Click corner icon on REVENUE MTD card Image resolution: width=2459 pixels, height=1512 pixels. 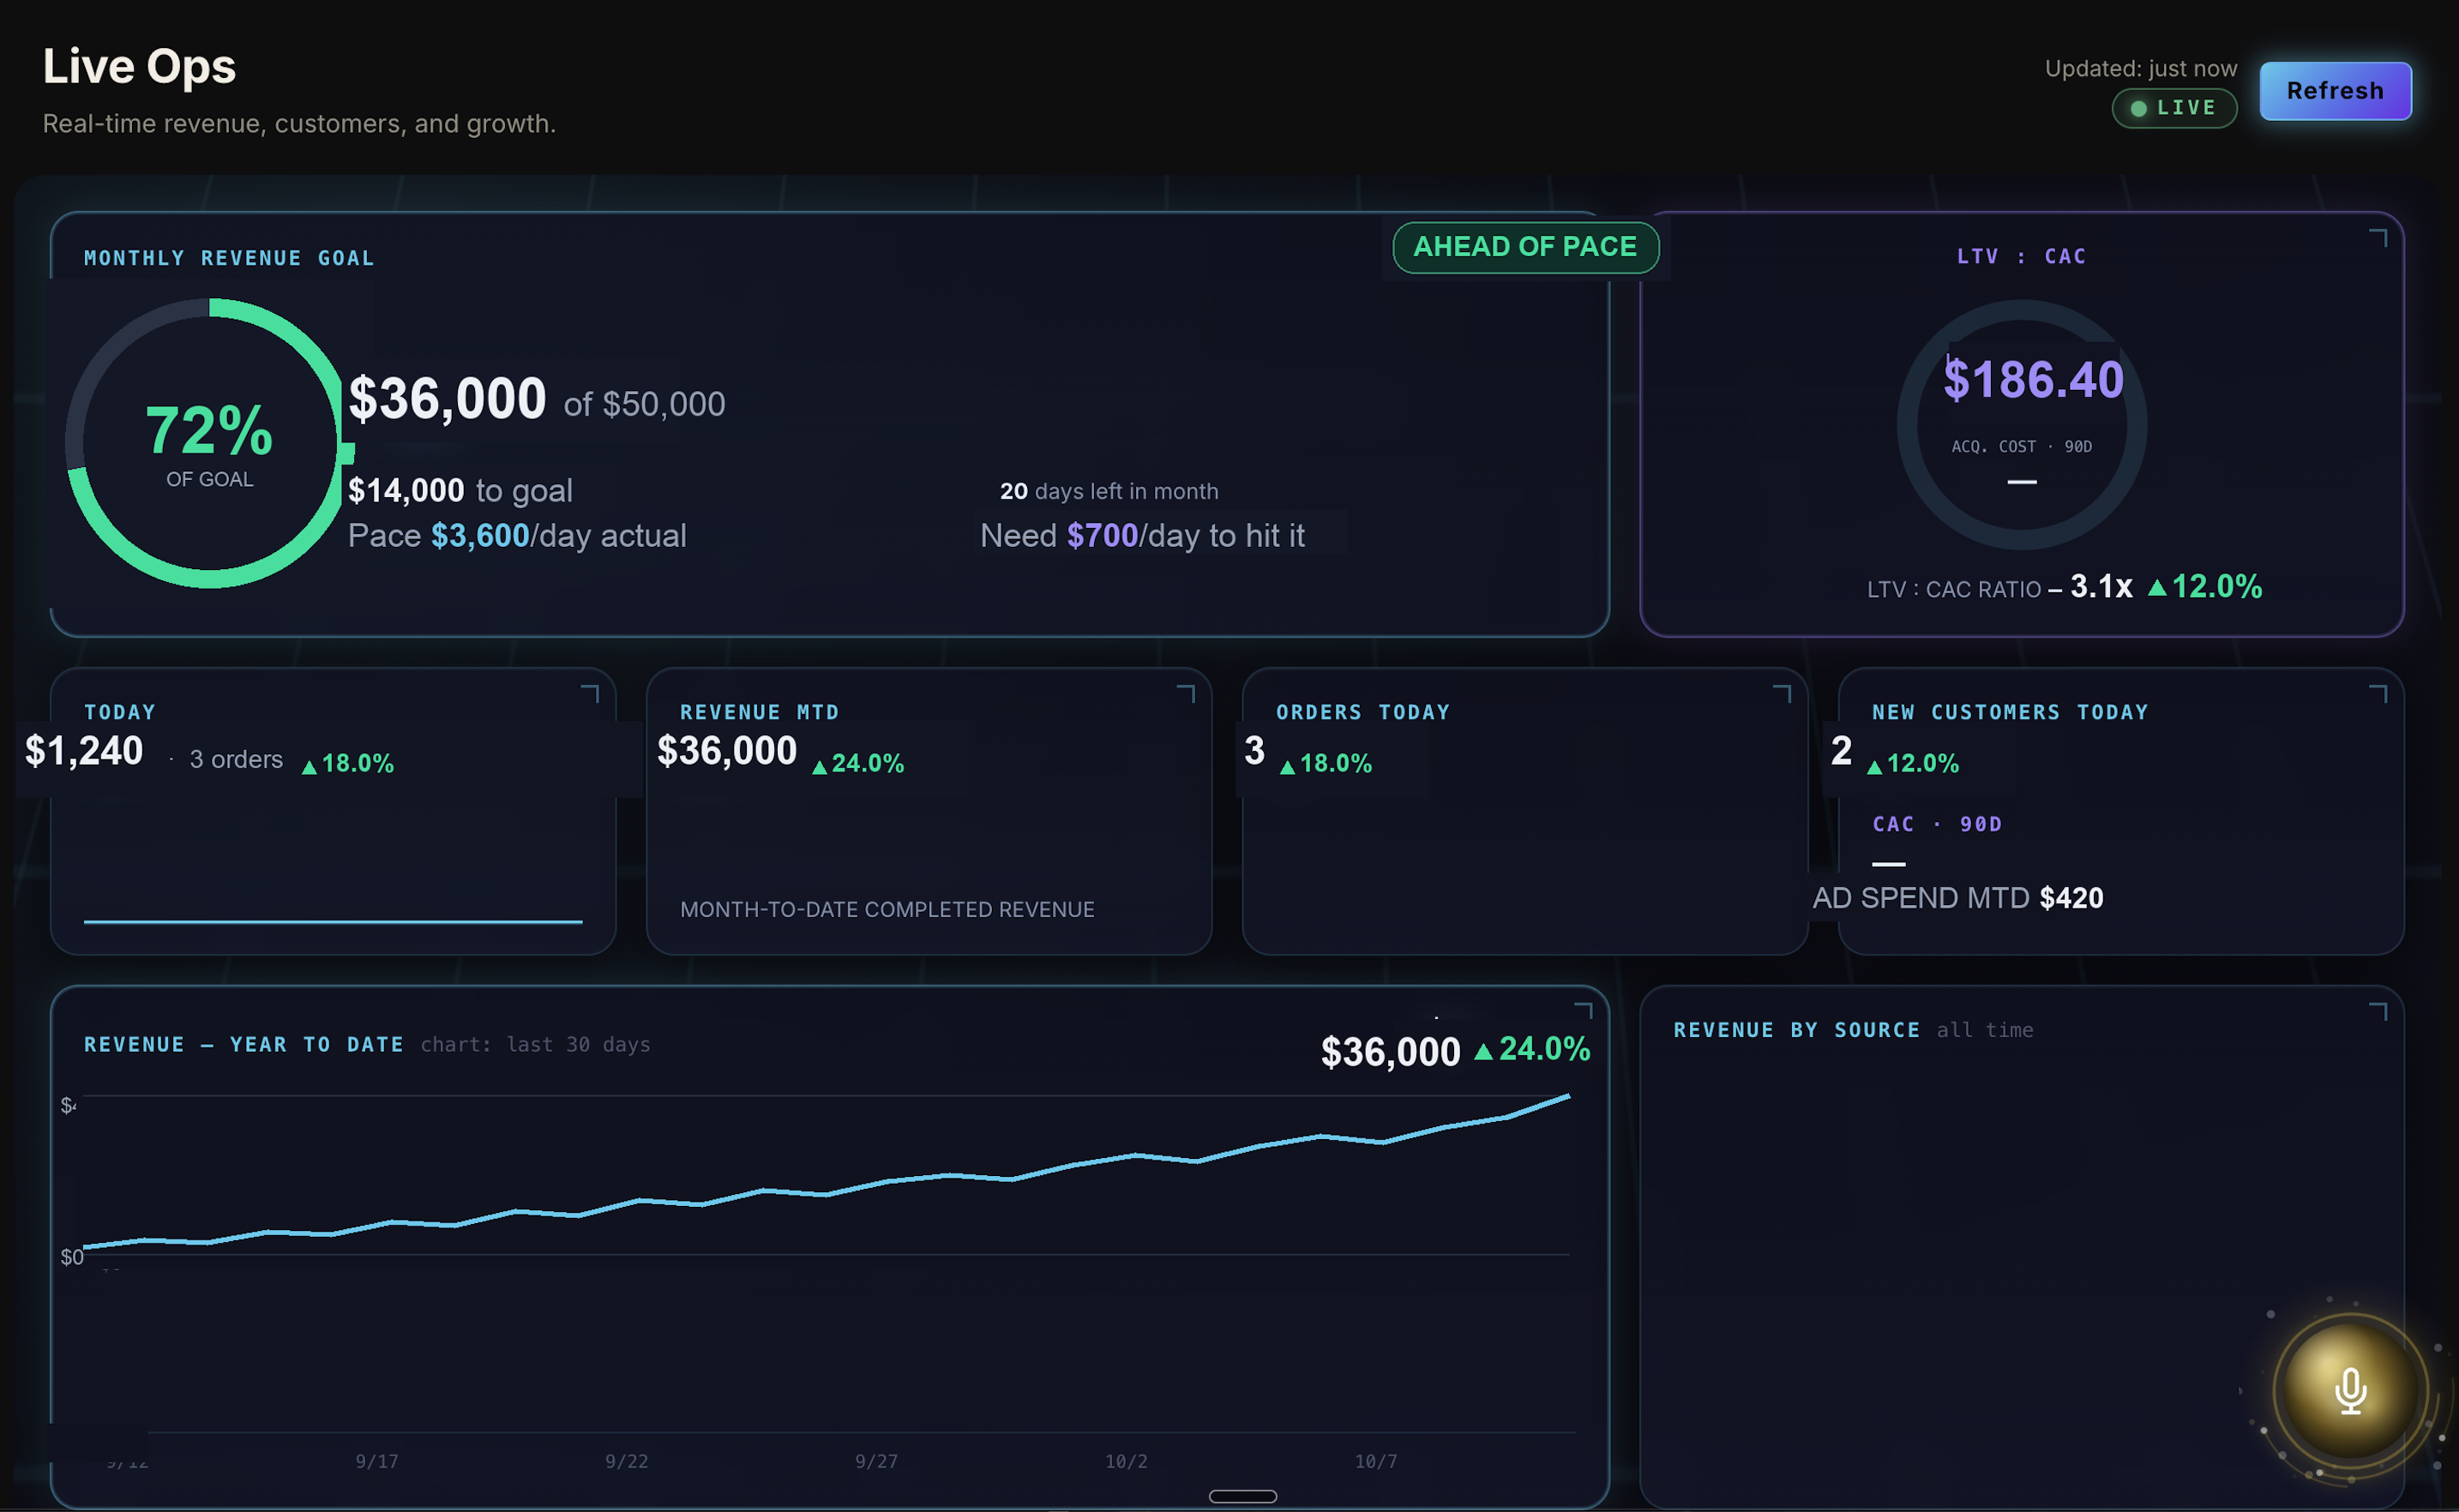pyautogui.click(x=1186, y=694)
